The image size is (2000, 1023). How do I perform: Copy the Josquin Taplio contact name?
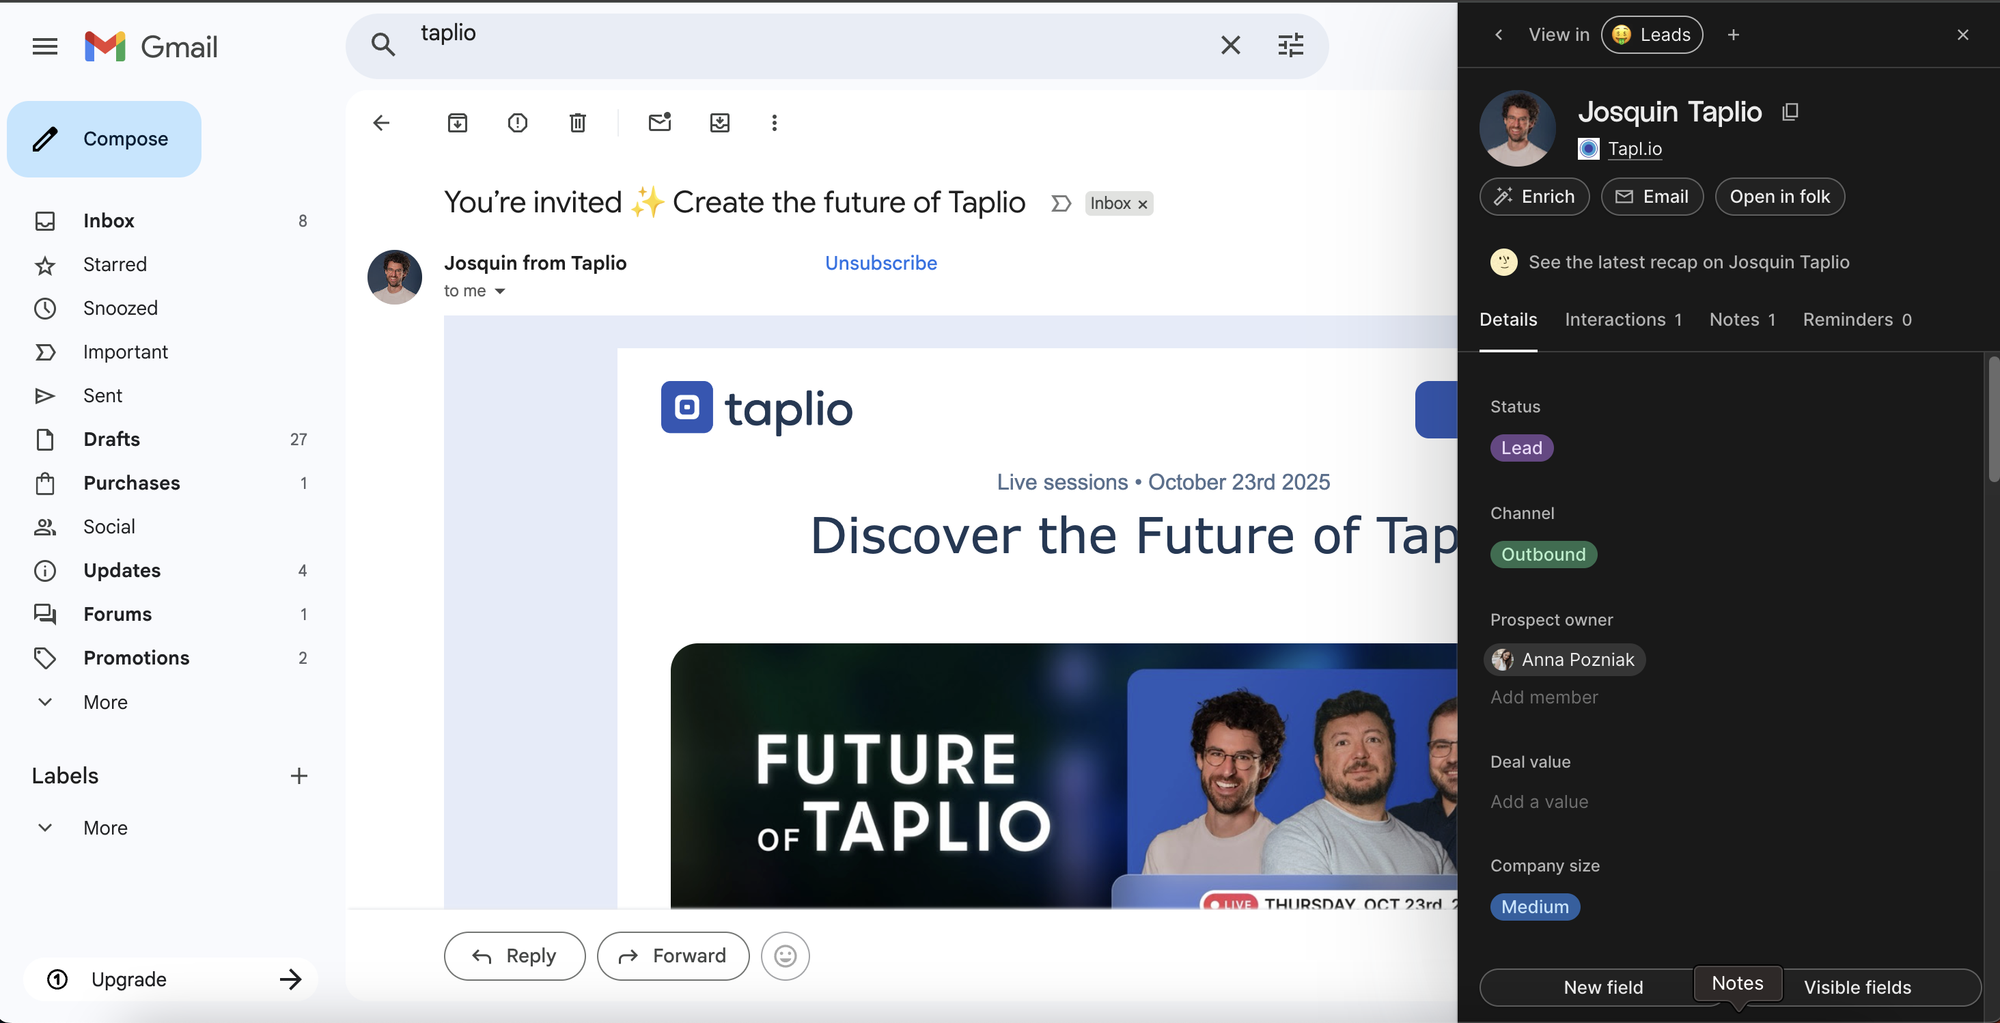[x=1790, y=112]
